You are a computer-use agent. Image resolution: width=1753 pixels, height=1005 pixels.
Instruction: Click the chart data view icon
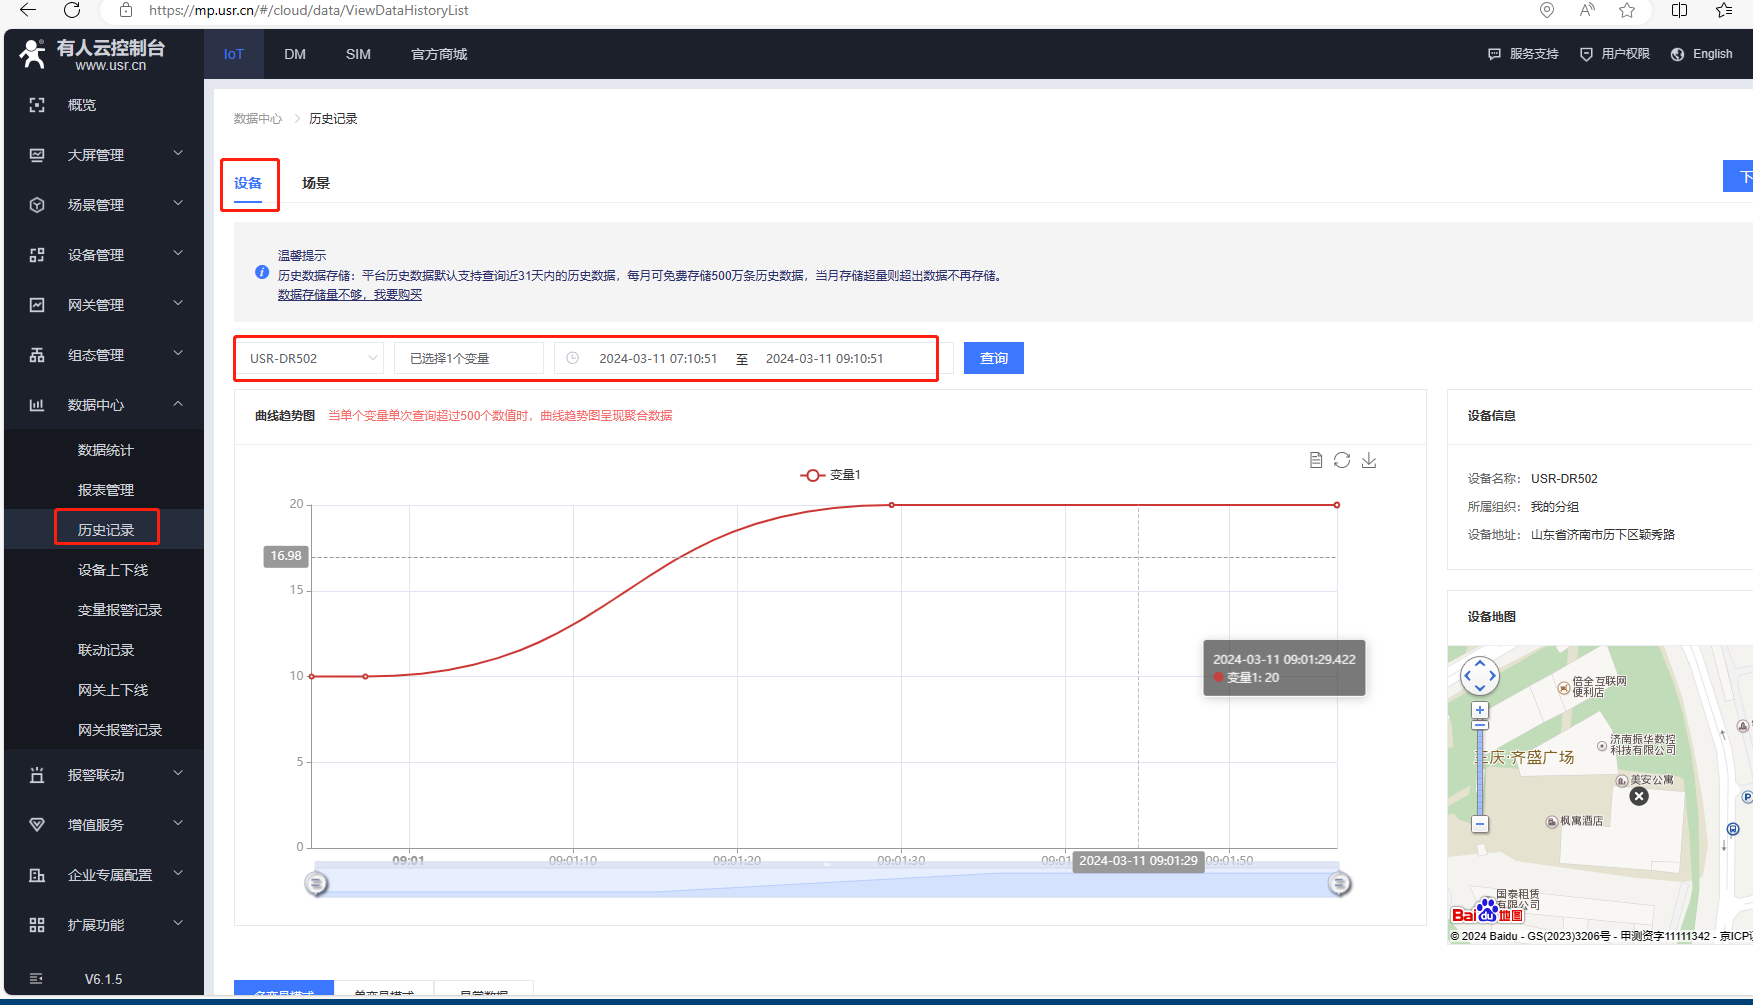tap(1316, 460)
